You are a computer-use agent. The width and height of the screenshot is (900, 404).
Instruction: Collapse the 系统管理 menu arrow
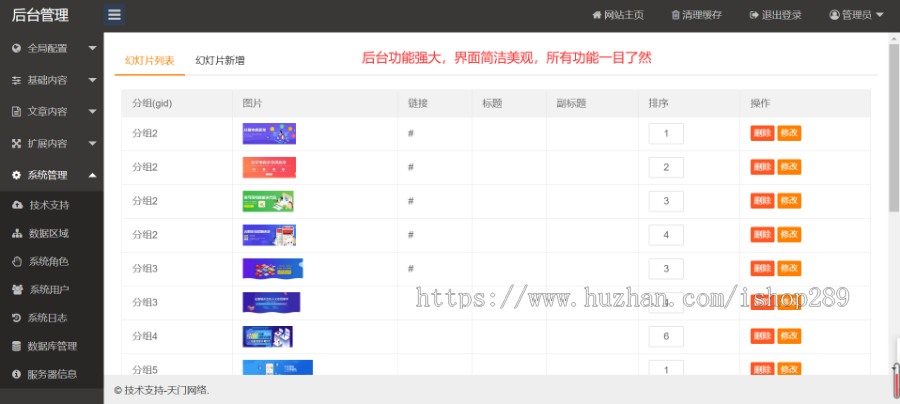(x=92, y=175)
